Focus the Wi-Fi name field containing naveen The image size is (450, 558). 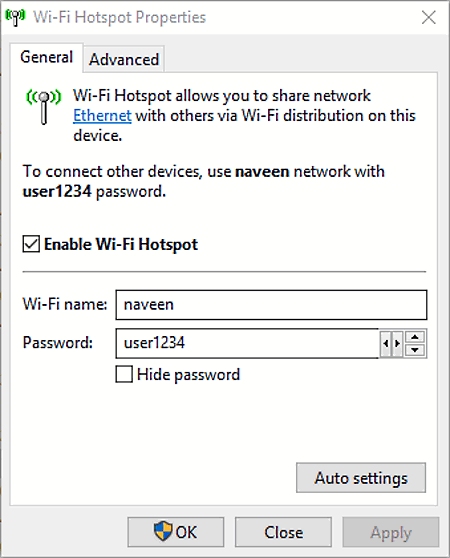271,305
